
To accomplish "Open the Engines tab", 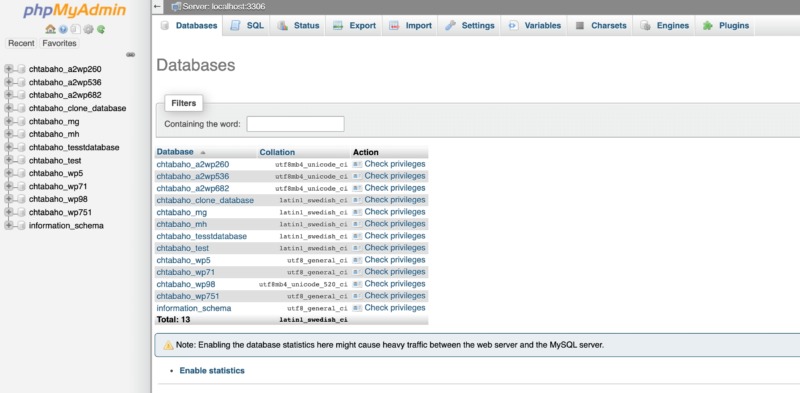I will (665, 26).
